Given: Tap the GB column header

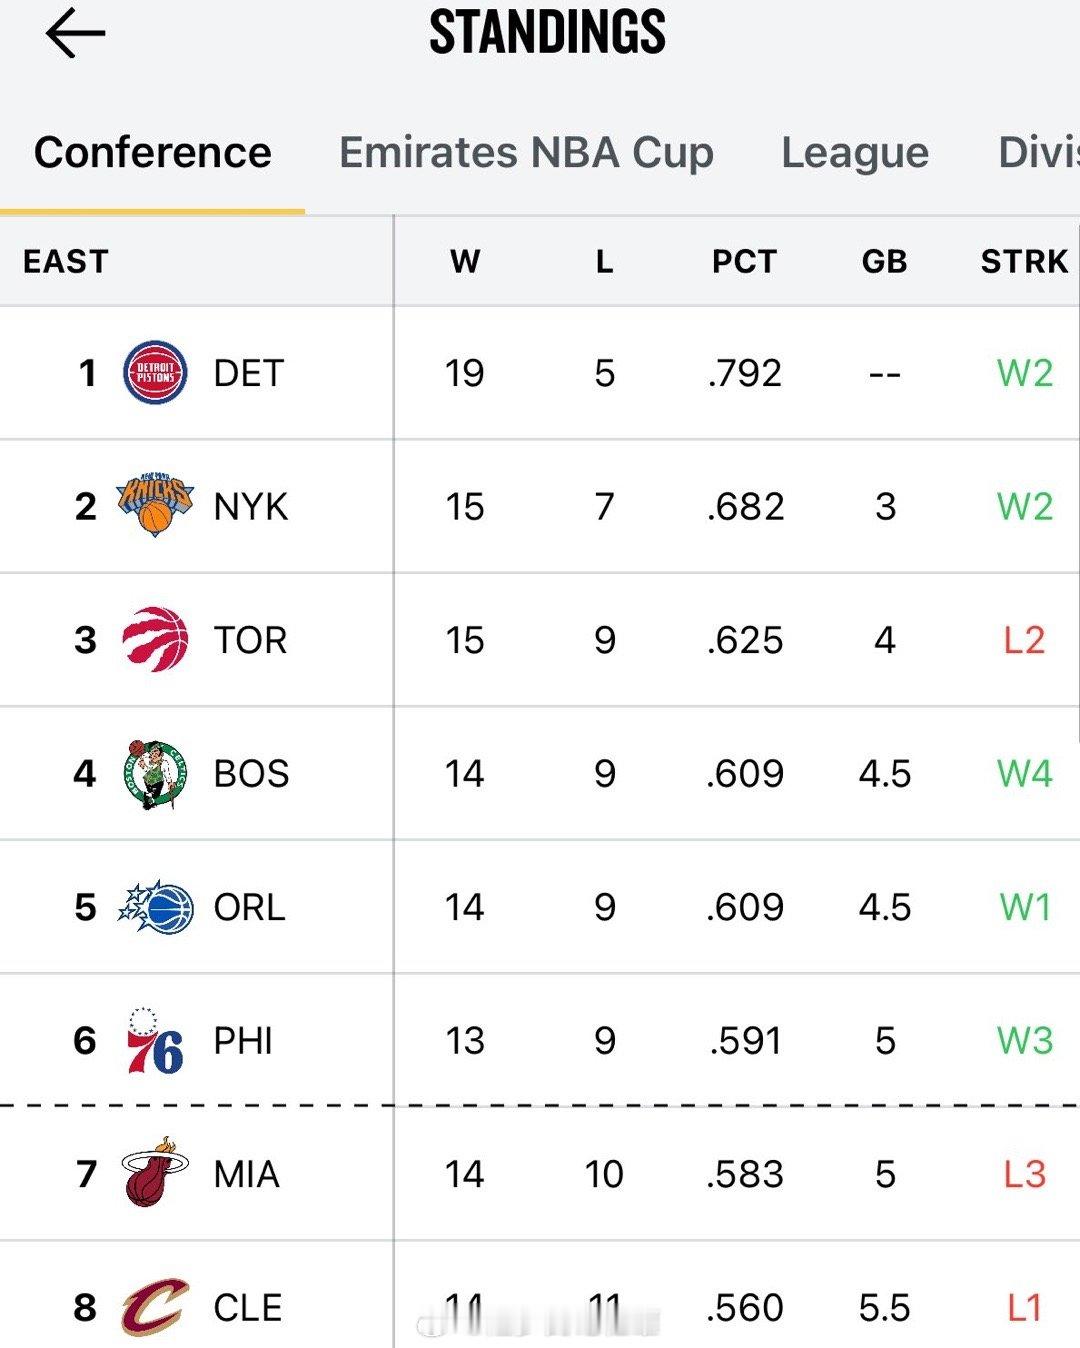Looking at the screenshot, I should [884, 262].
